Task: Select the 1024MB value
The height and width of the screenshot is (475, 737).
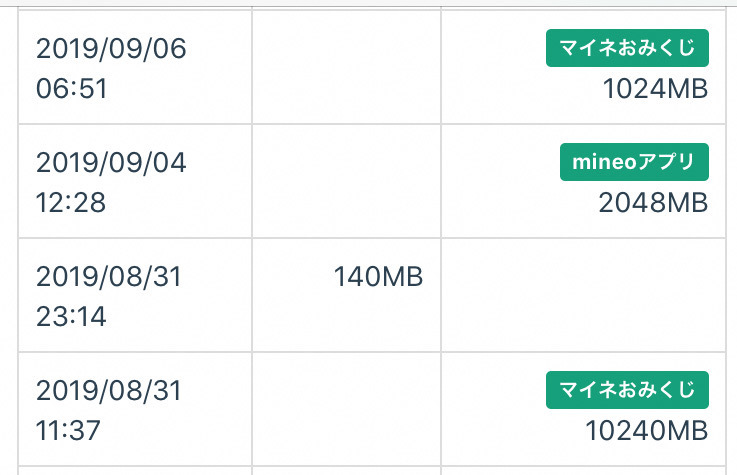Action: (655, 89)
